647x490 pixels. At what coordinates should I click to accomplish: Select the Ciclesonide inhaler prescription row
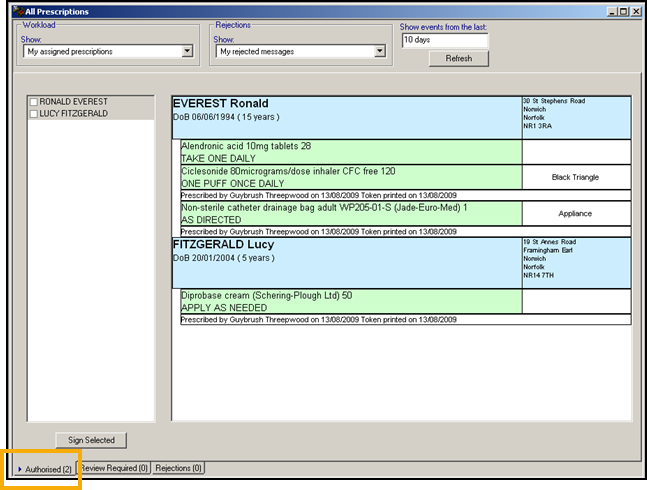point(350,177)
